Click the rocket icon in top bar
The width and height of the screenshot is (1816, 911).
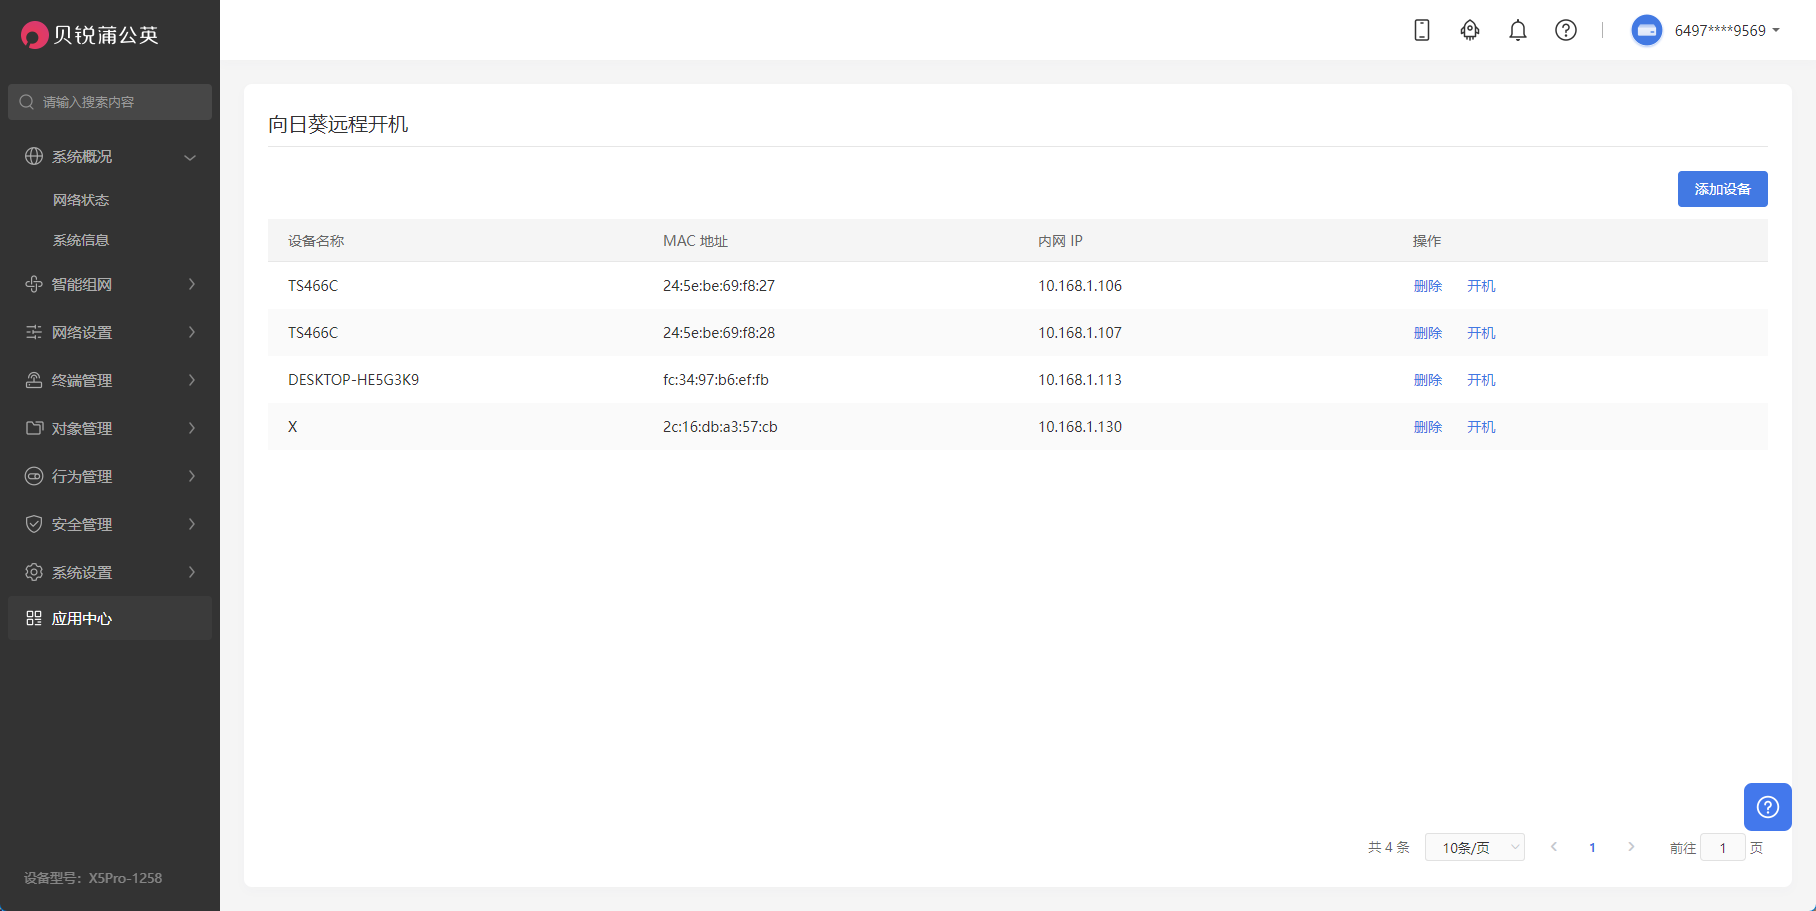click(1469, 30)
